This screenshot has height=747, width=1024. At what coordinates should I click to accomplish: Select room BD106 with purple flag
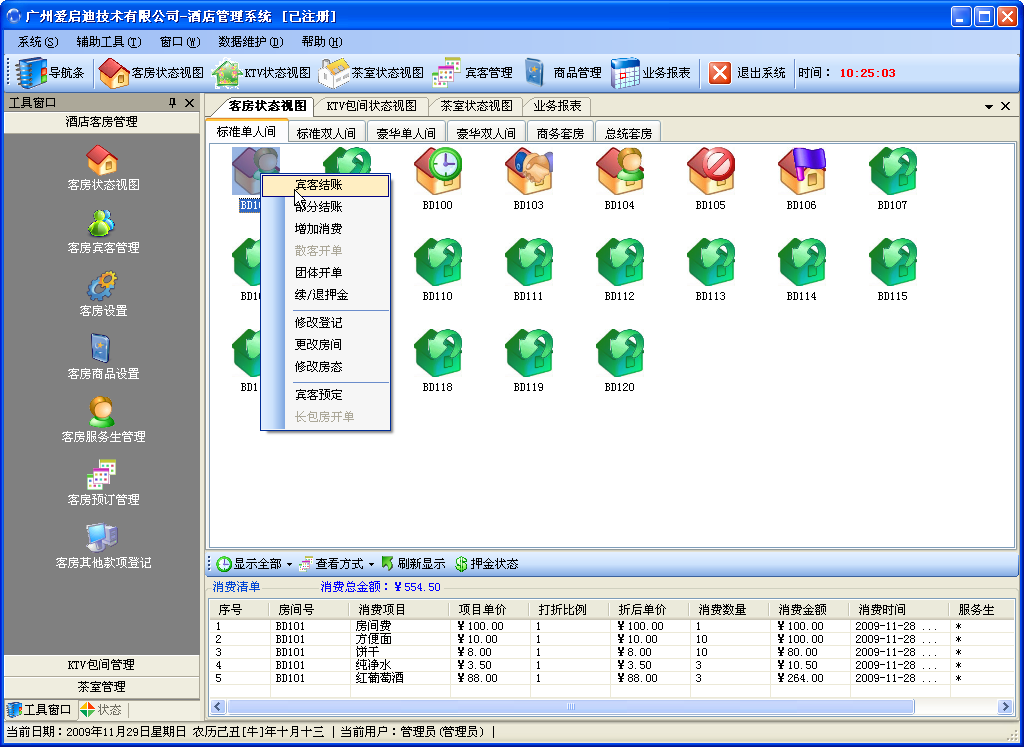[802, 172]
